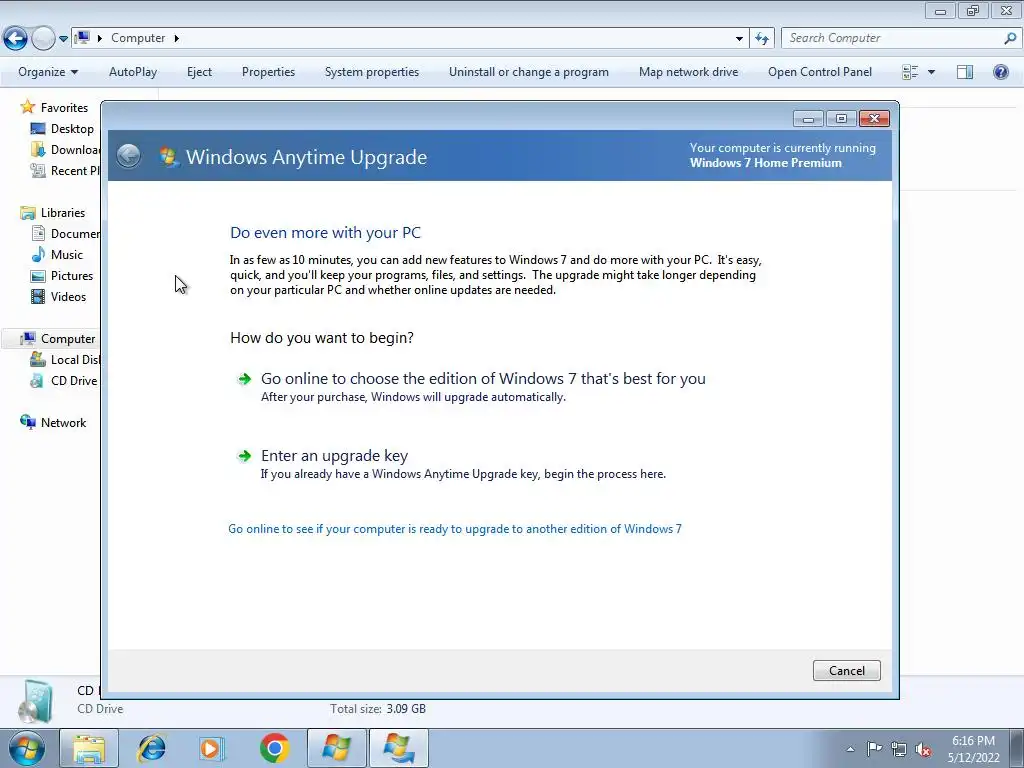Open Properties from Explorer toolbar

(268, 72)
